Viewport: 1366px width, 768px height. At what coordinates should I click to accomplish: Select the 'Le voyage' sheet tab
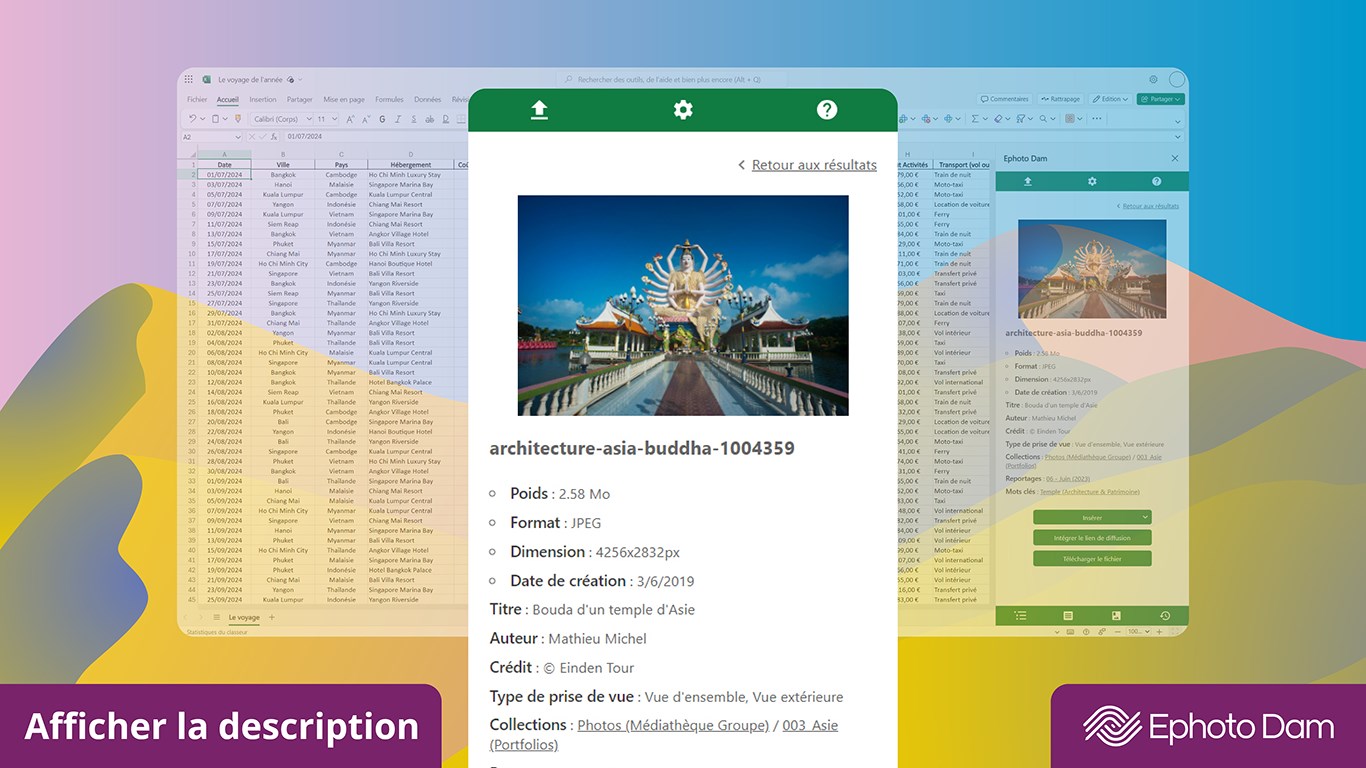(x=244, y=618)
